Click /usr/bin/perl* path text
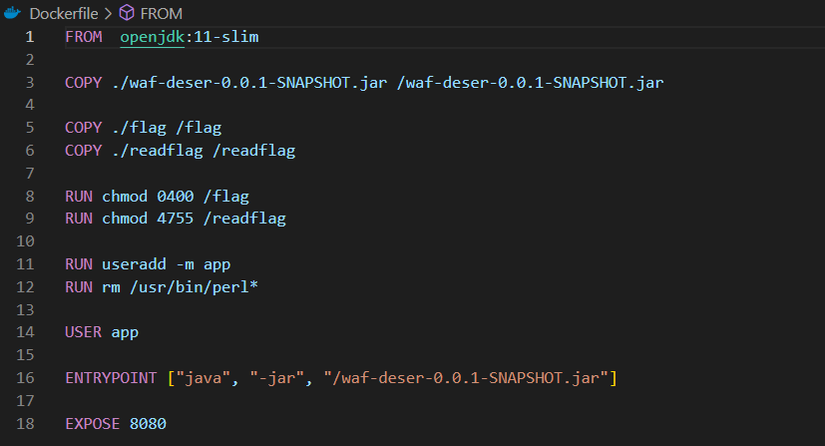 (x=194, y=287)
